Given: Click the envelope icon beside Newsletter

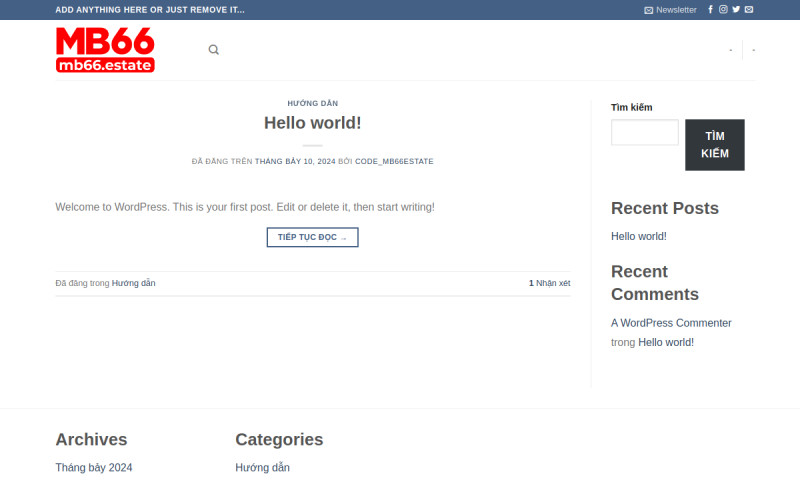Looking at the screenshot, I should 648,10.
